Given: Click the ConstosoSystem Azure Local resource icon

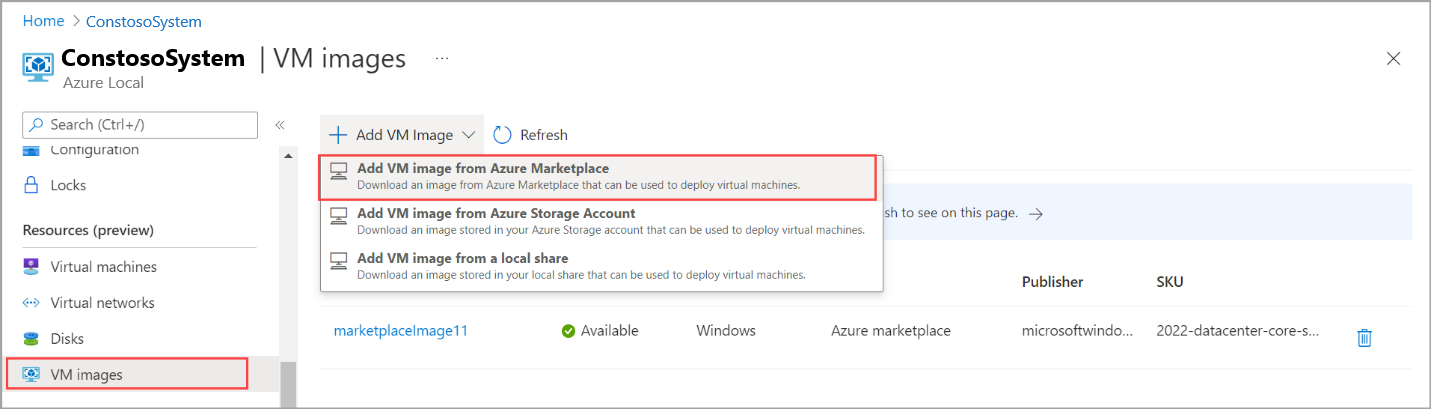Looking at the screenshot, I should [38, 66].
